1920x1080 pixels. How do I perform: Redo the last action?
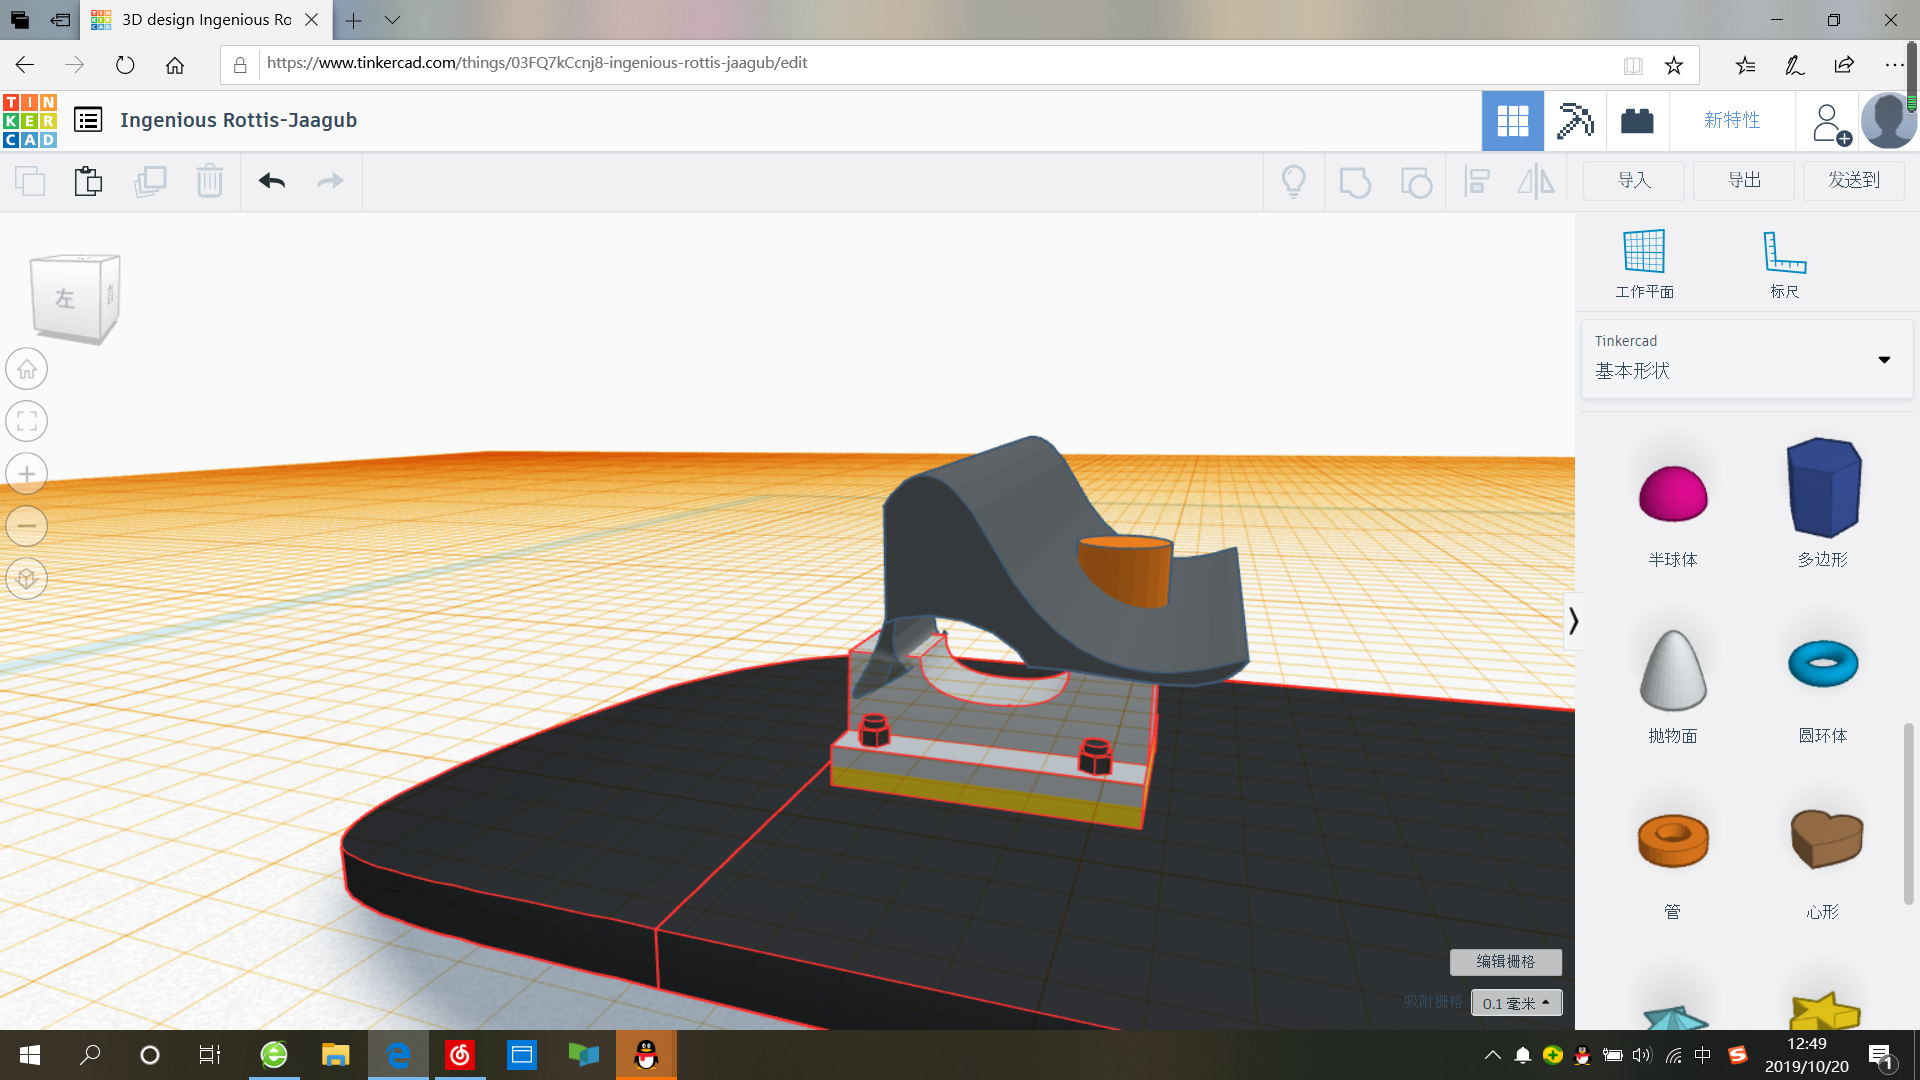coord(330,181)
